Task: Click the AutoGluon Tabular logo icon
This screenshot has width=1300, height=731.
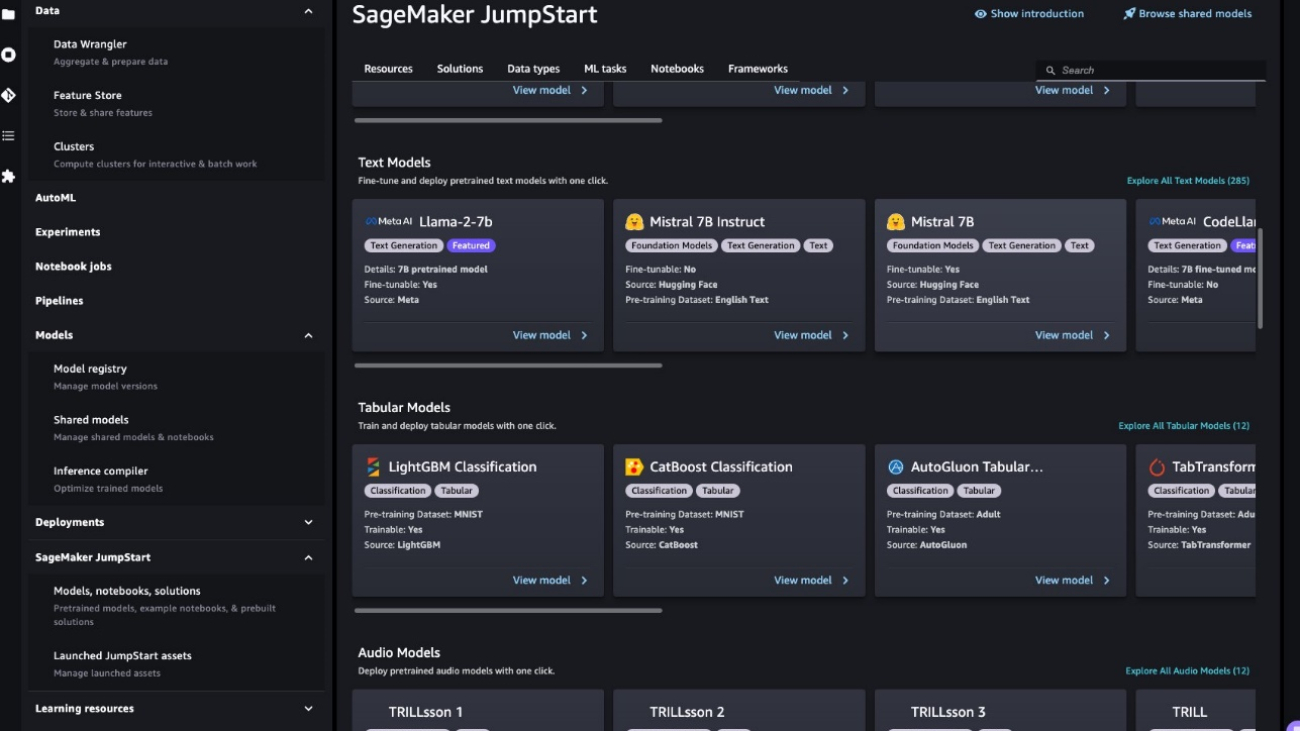Action: tap(896, 467)
